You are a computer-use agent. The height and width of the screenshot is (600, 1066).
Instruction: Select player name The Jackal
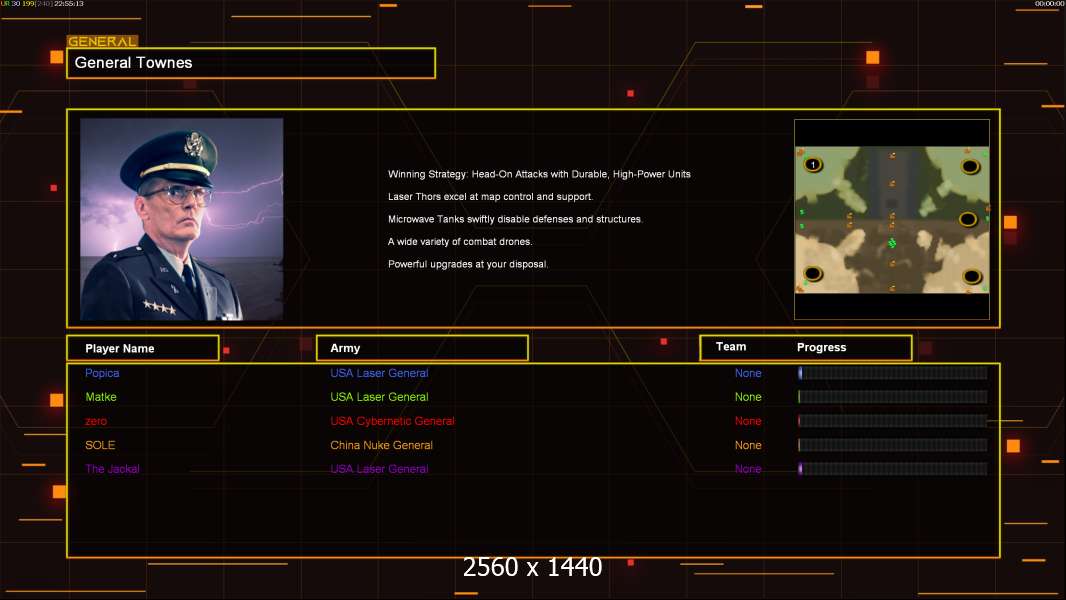point(112,469)
